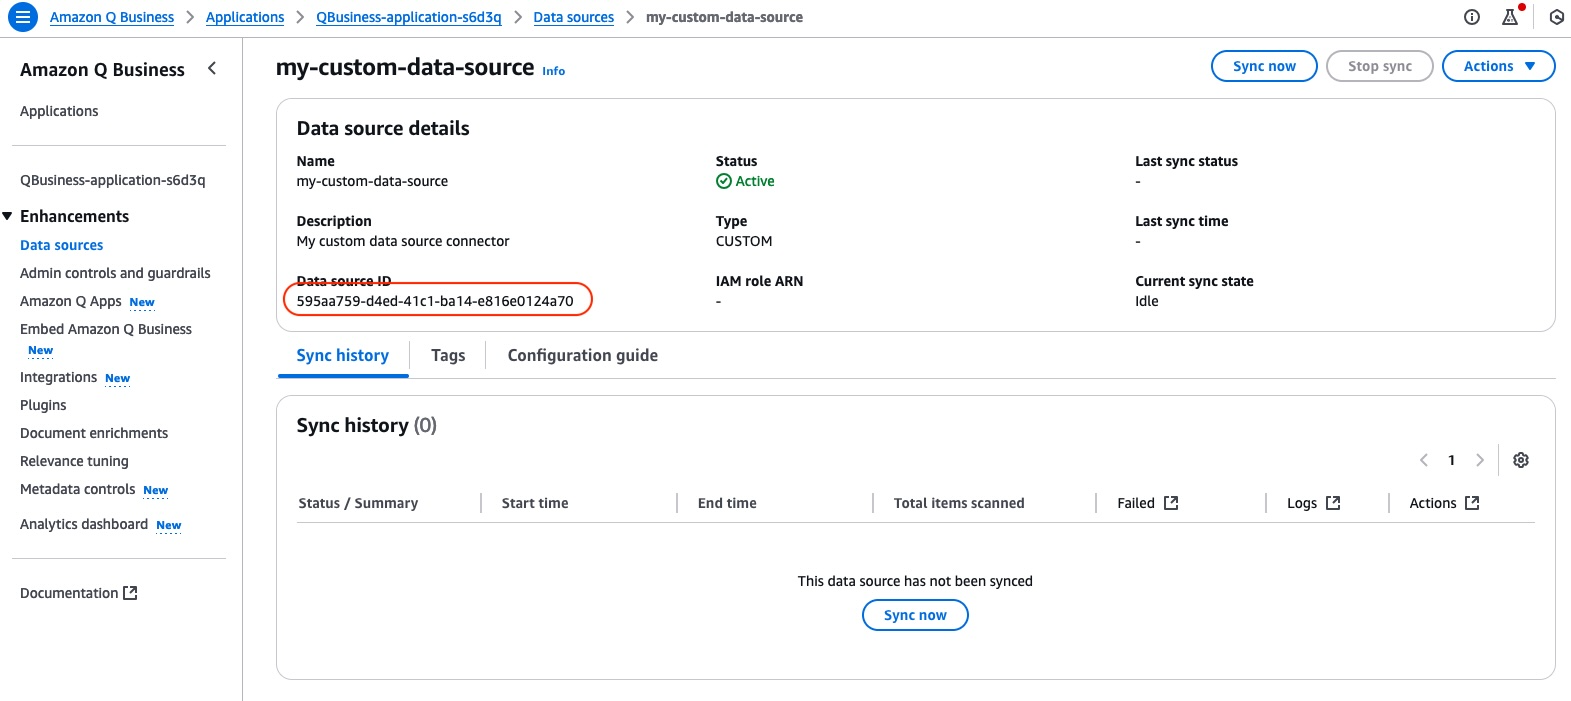Screen dimensions: 1571x701
Task: Click the CUSTOM type value
Action: [x=744, y=241]
